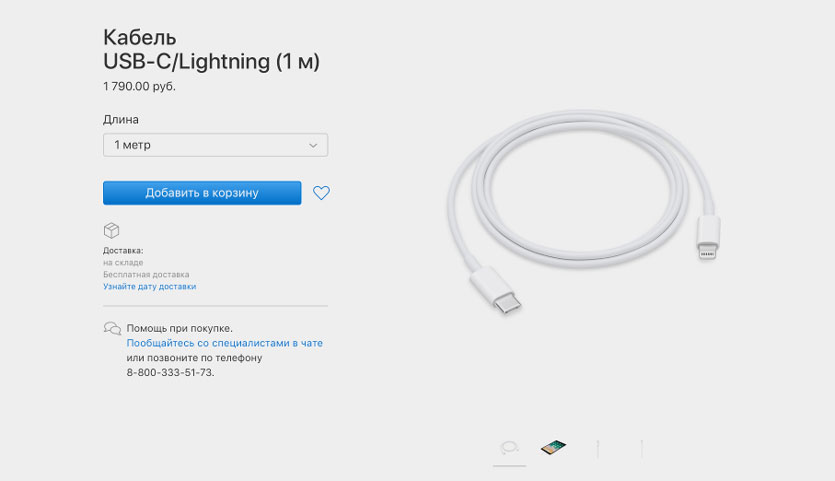The height and width of the screenshot is (481, 835).
Task: Select the third product thumbnail
Action: [x=598, y=447]
